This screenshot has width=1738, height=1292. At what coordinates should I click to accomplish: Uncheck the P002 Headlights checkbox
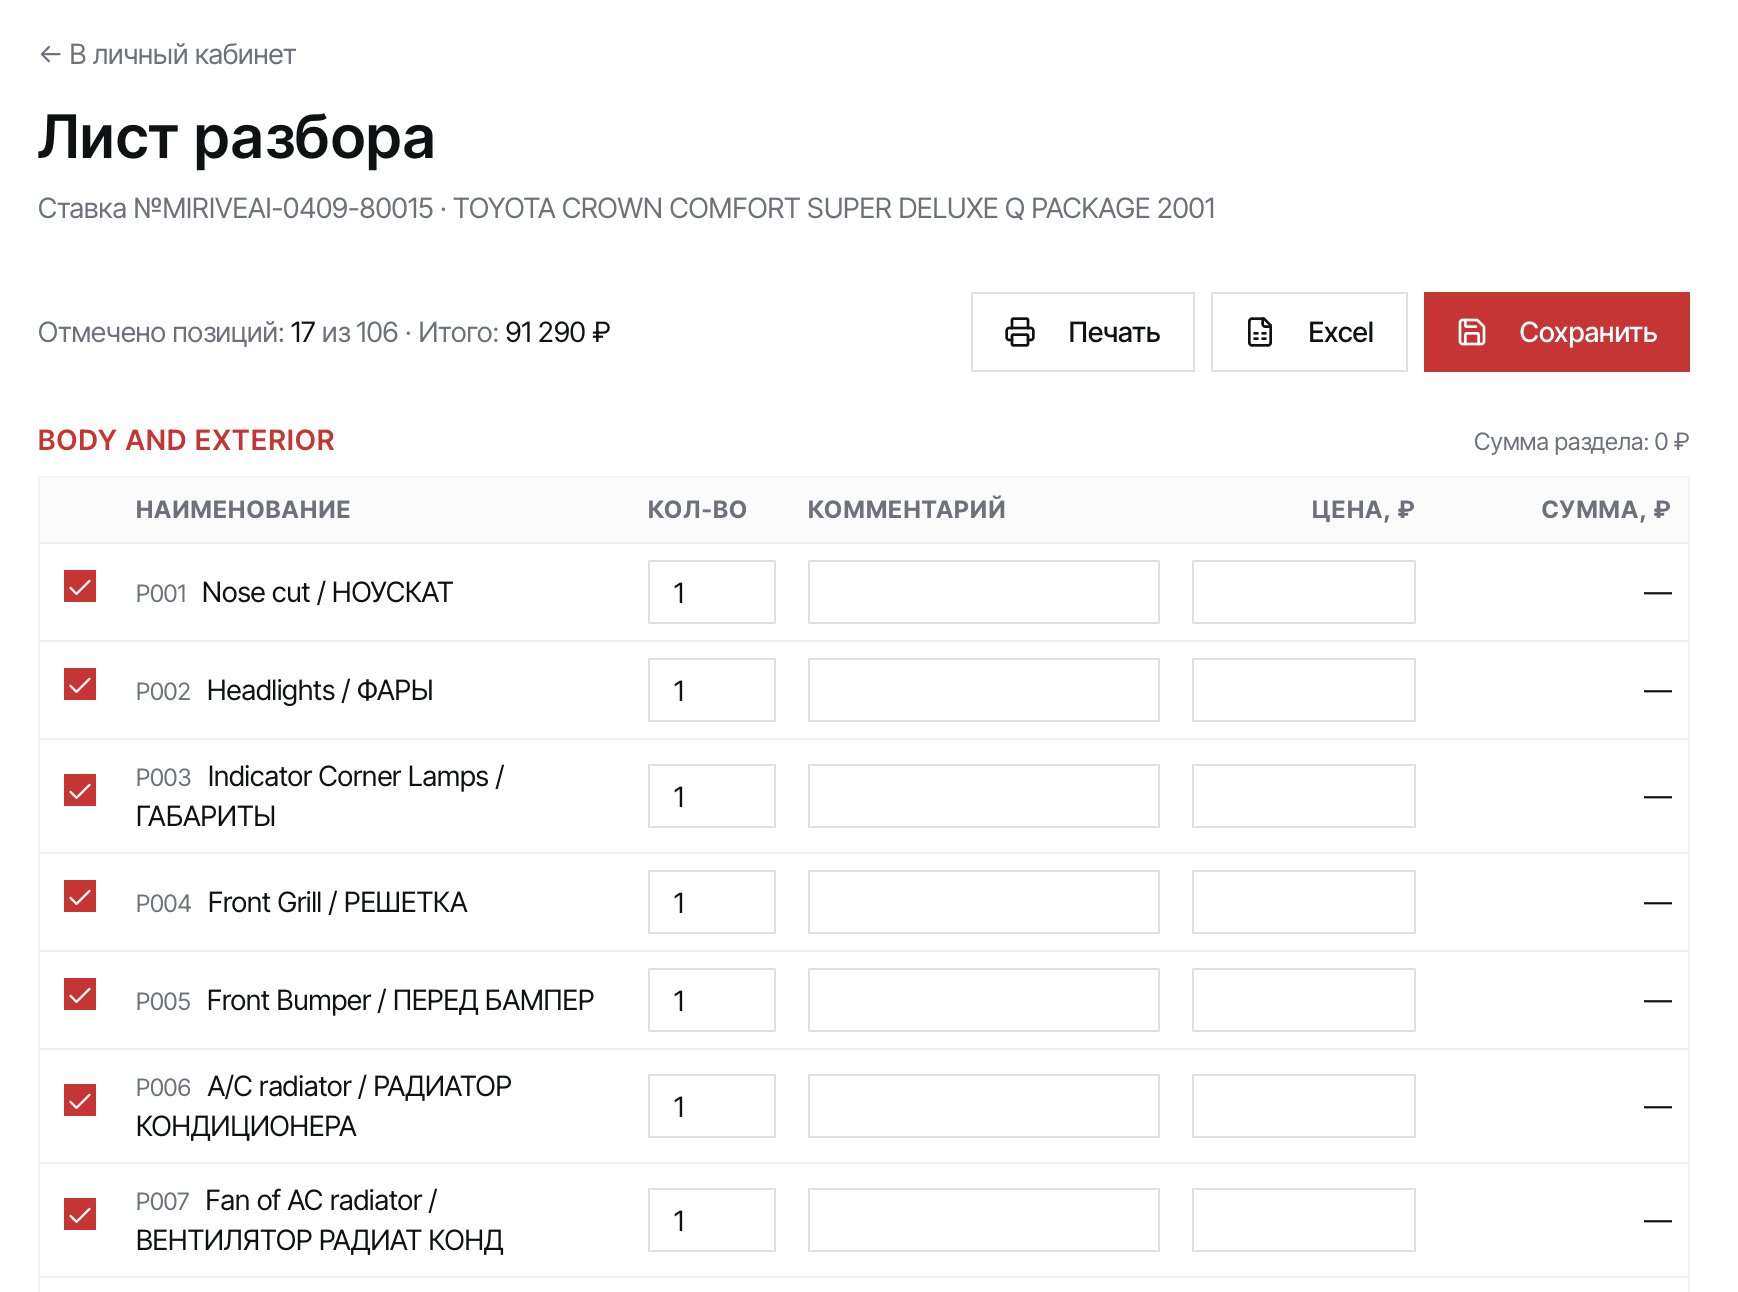click(x=80, y=684)
